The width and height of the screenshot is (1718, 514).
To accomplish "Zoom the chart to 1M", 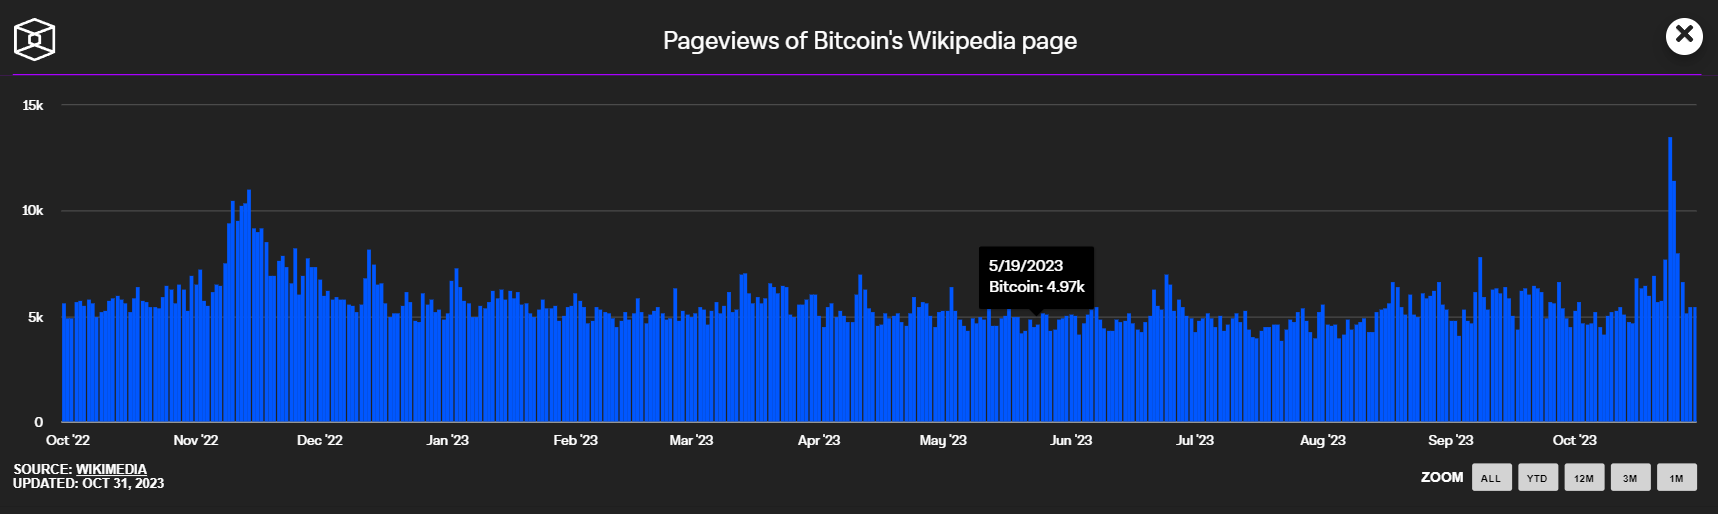I will click(1676, 478).
